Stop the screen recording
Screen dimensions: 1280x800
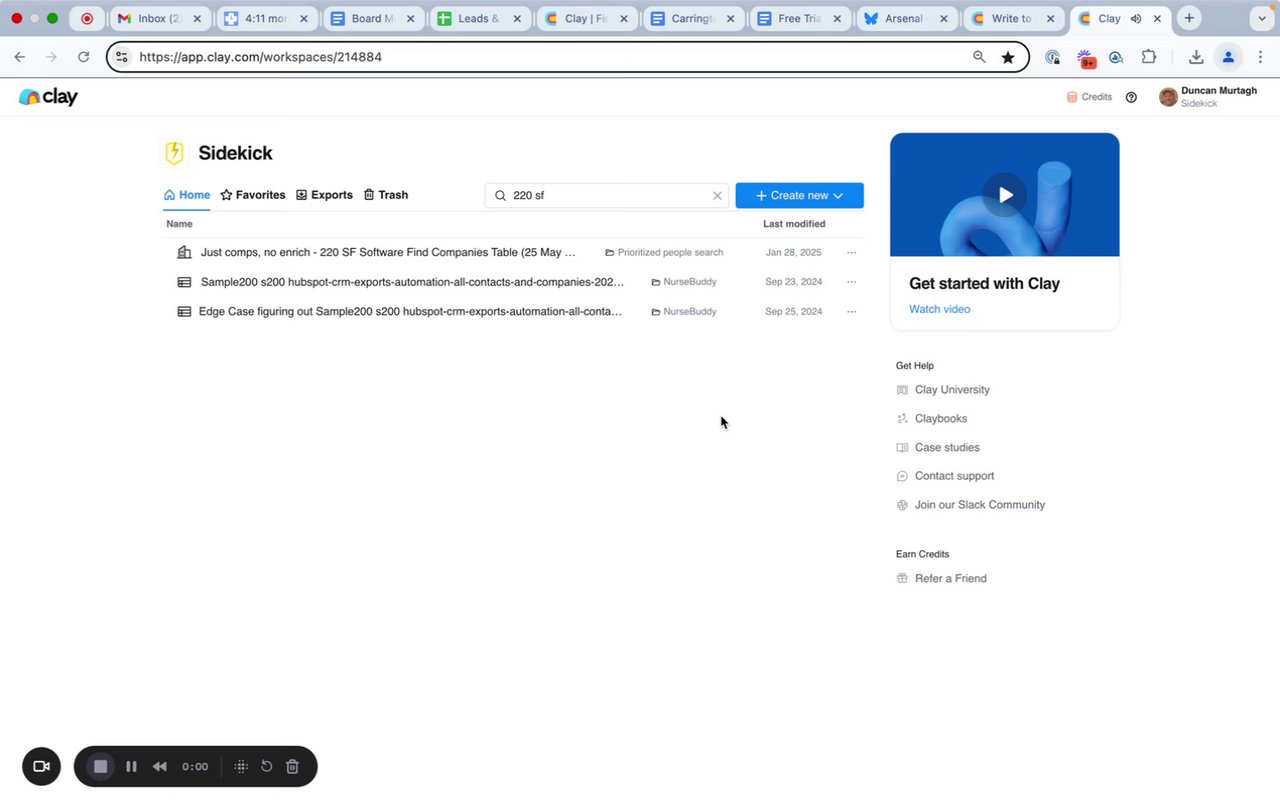101,767
